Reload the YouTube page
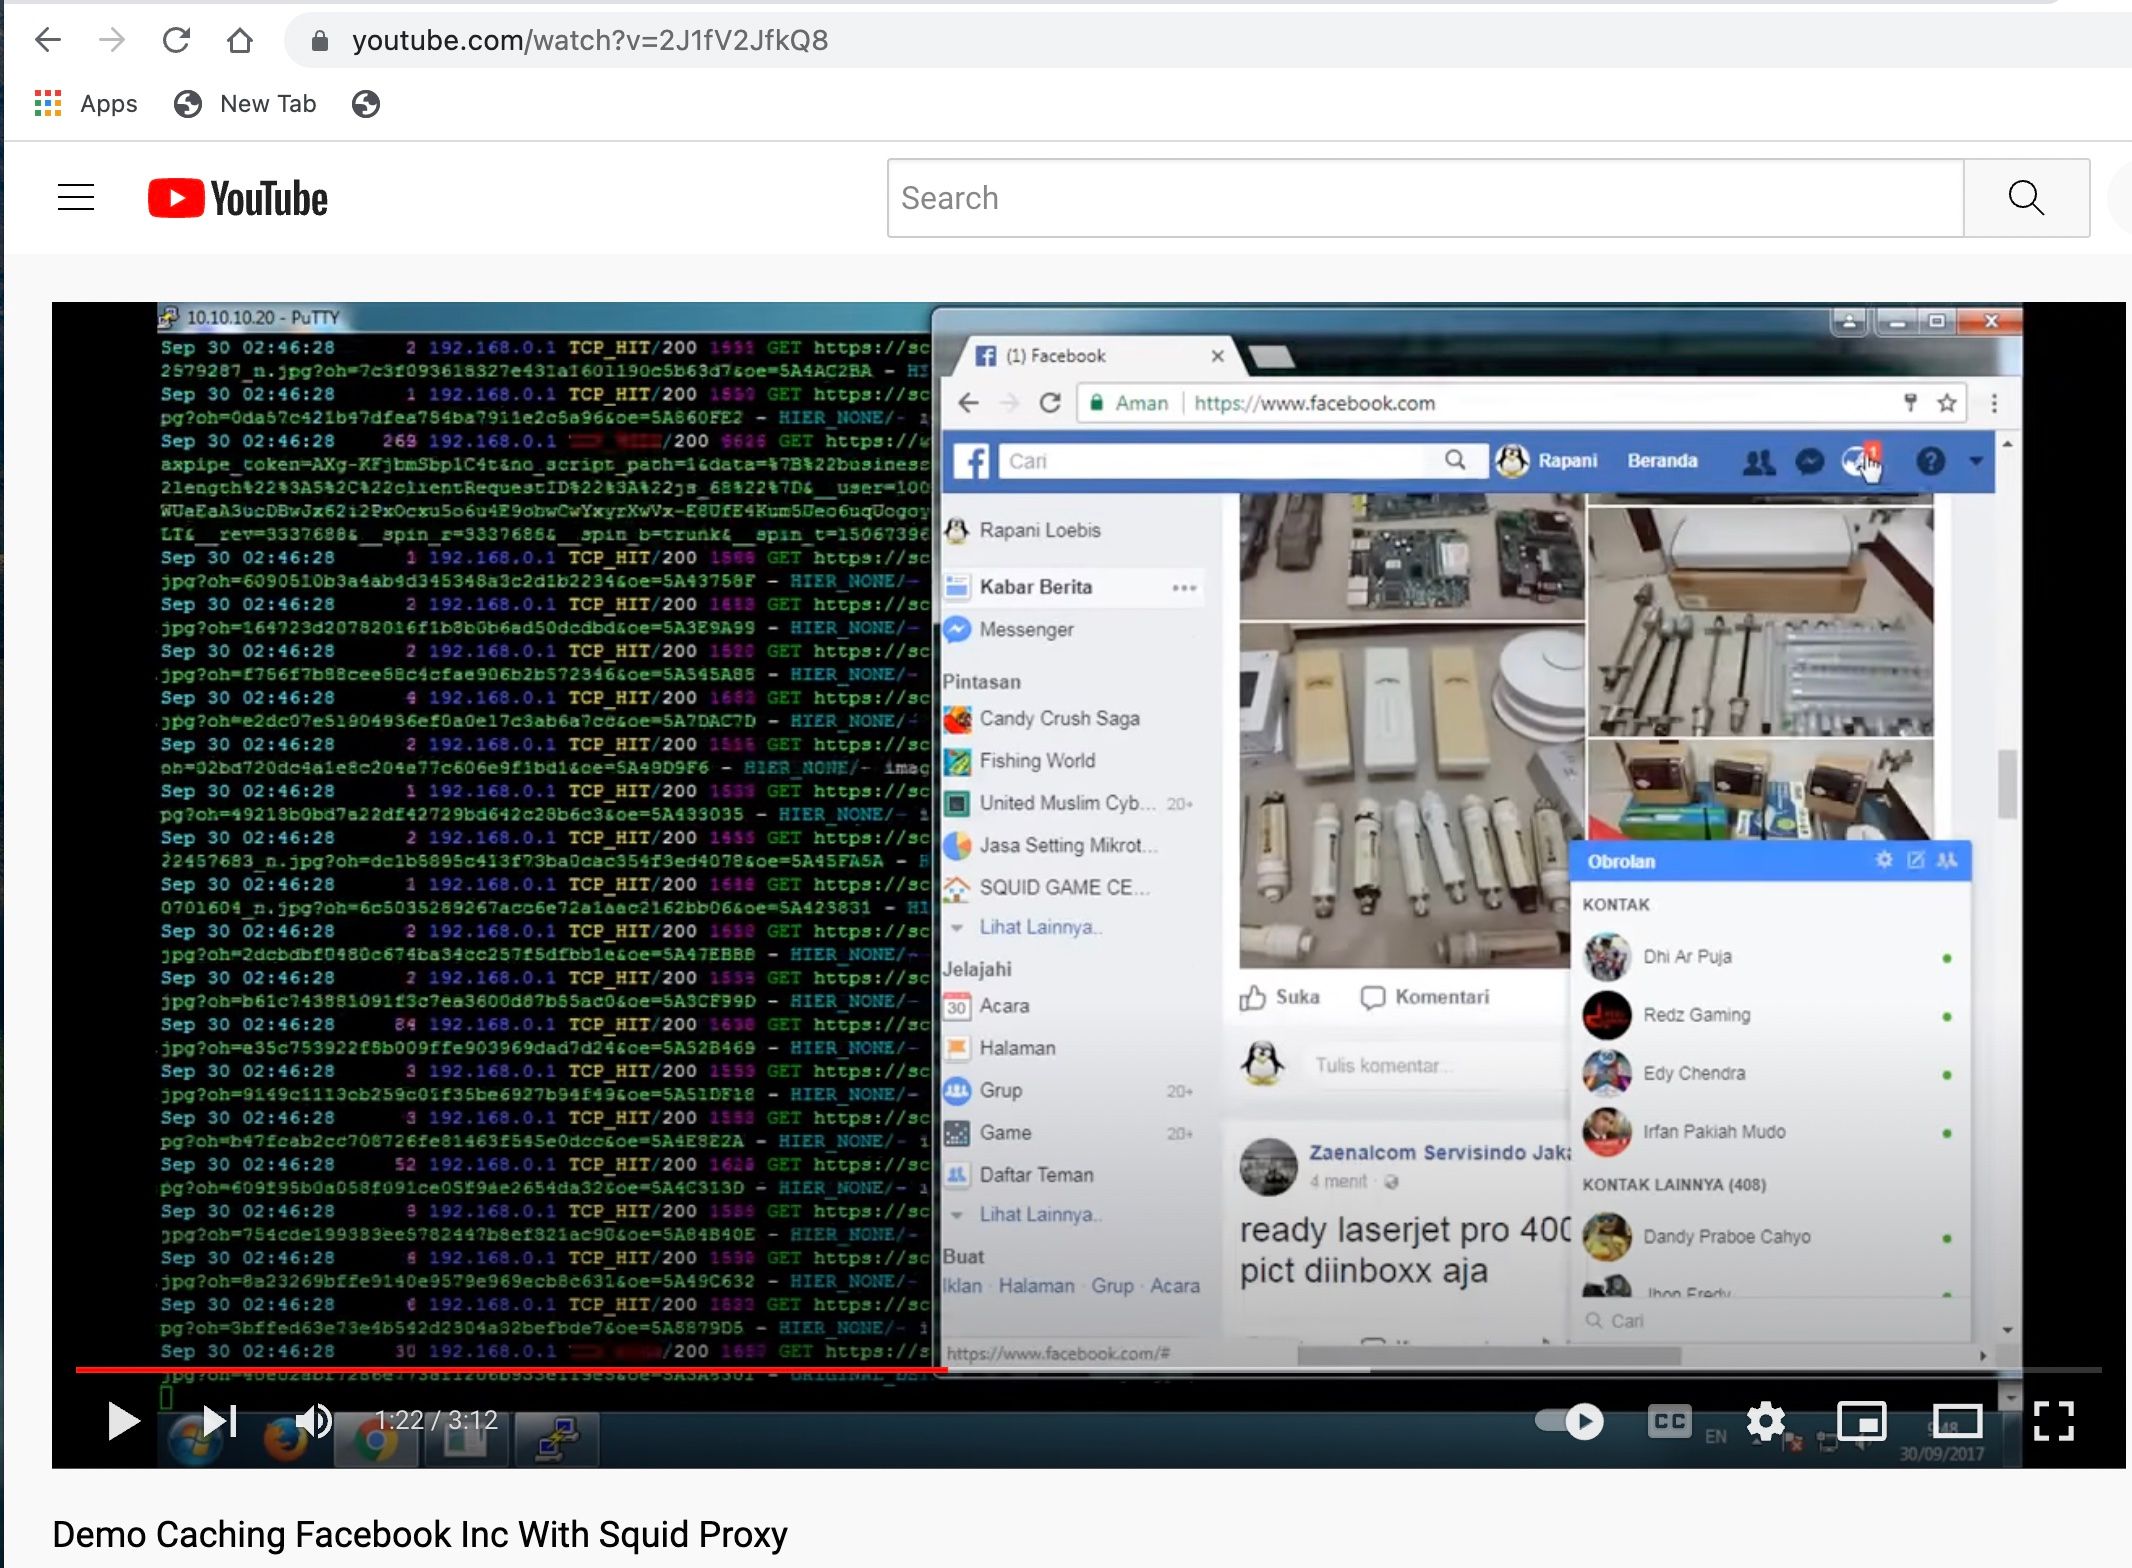 pos(176,40)
